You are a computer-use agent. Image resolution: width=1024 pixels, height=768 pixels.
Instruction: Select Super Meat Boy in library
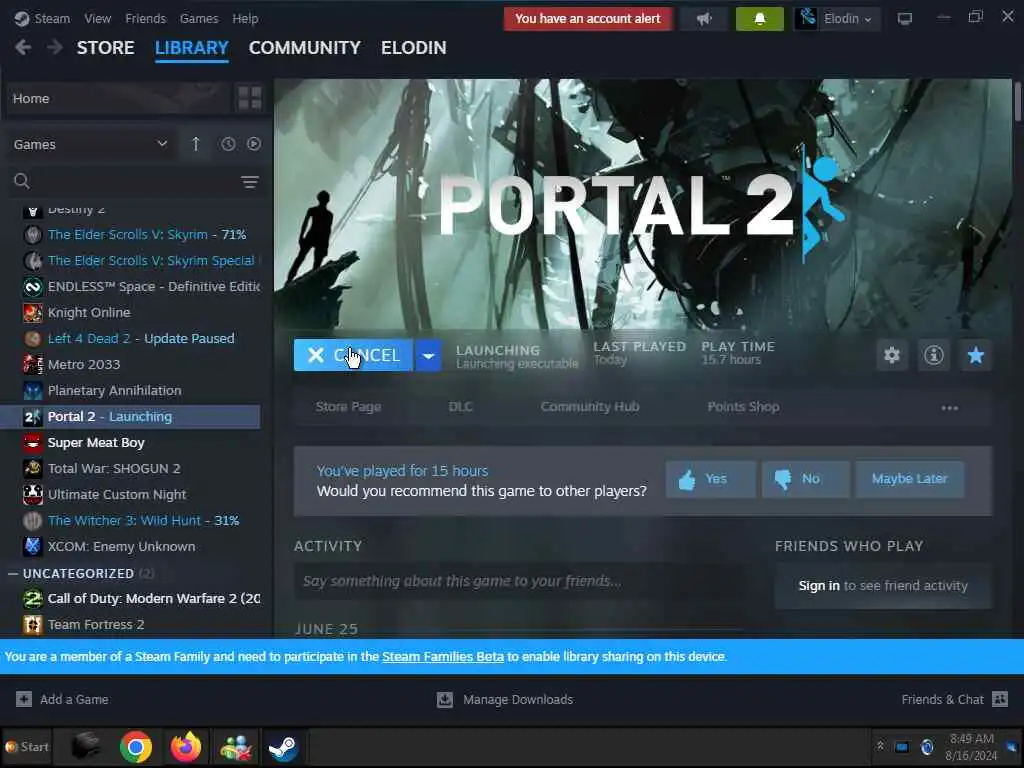click(96, 443)
